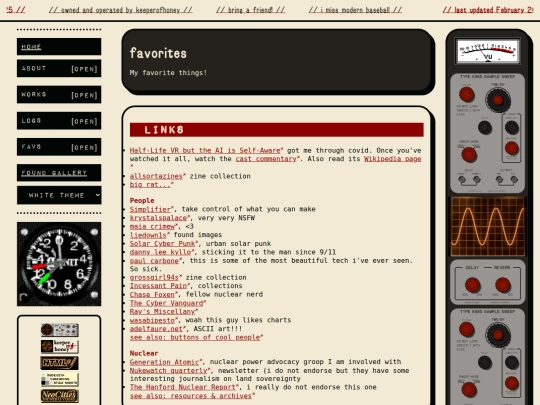Open 'see also: resources & archives' link
Viewport: 540px width, 405px height.
point(192,396)
